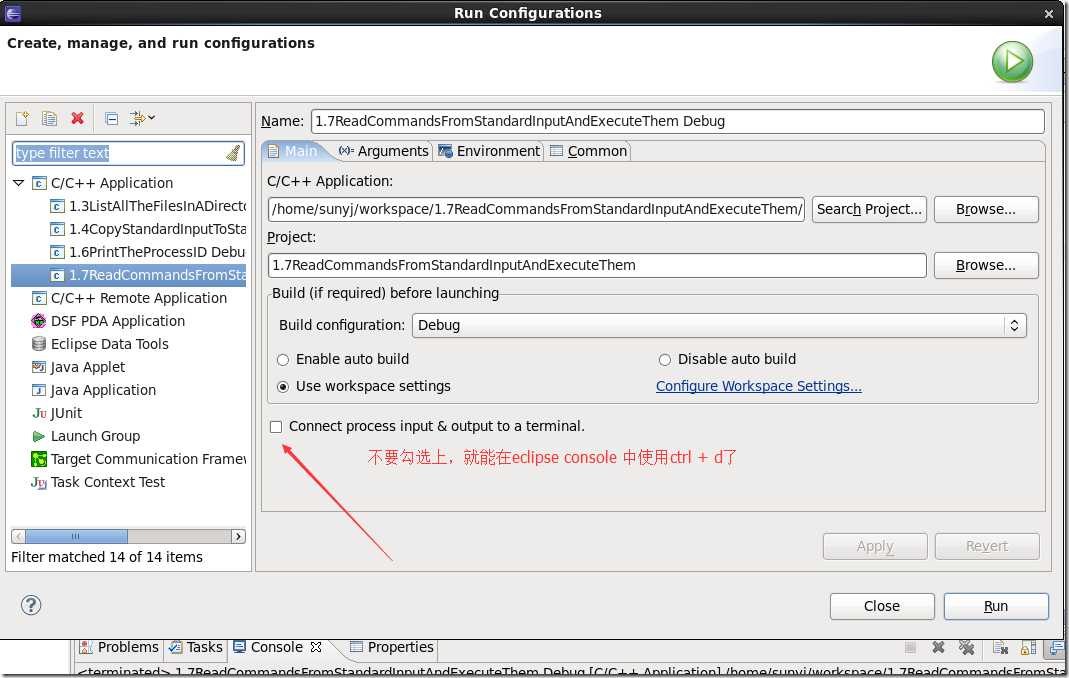Select Launch Group type
Viewport: 1069px width, 678px height.
(87, 437)
